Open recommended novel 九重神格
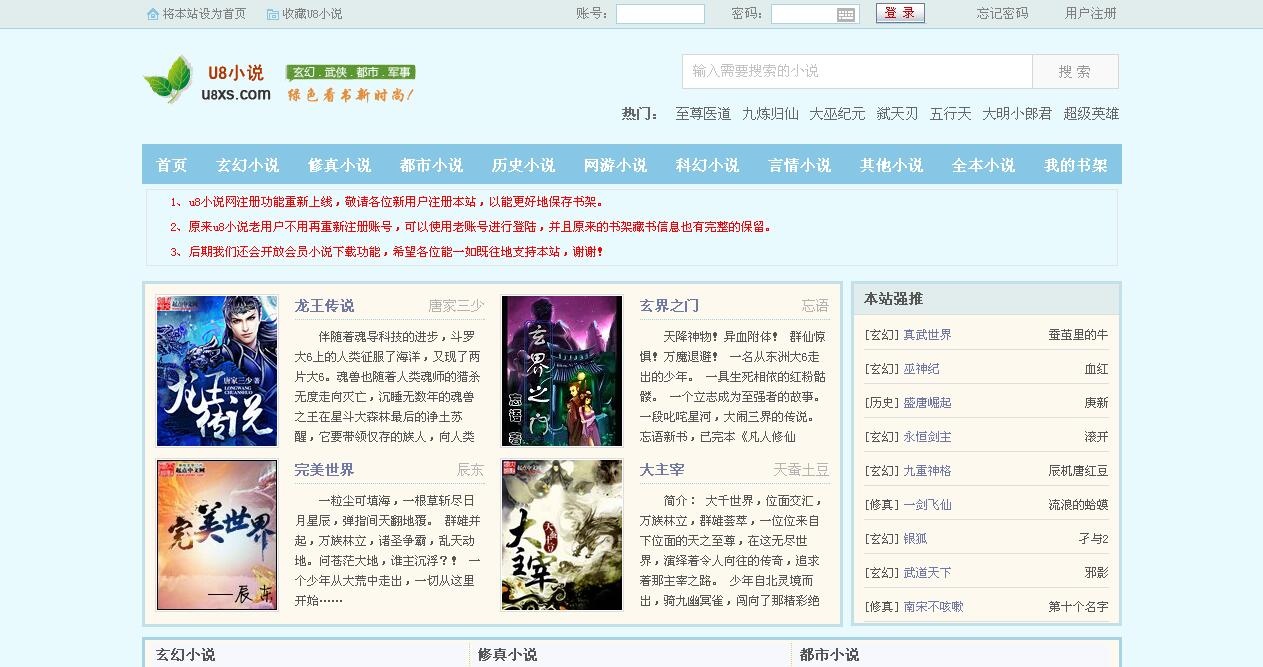Image resolution: width=1263 pixels, height=667 pixels. 927,471
